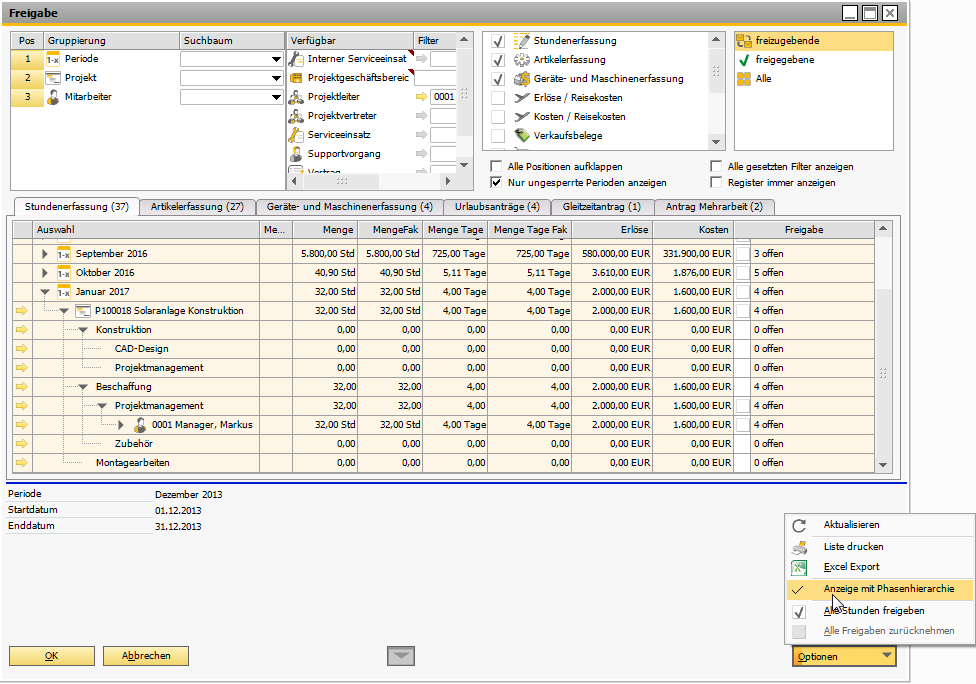
Task: Enable the Erlöse / Reisekosten checkbox
Action: (x=498, y=98)
